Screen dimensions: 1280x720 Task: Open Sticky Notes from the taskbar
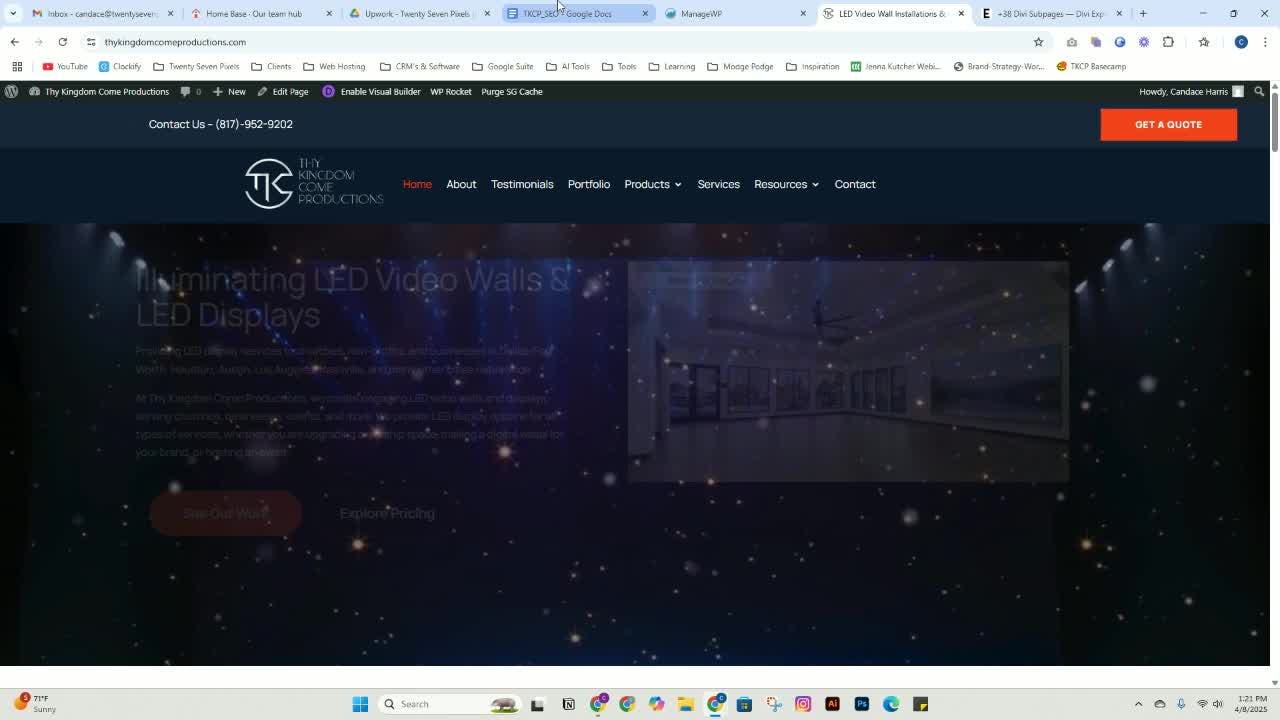click(920, 704)
